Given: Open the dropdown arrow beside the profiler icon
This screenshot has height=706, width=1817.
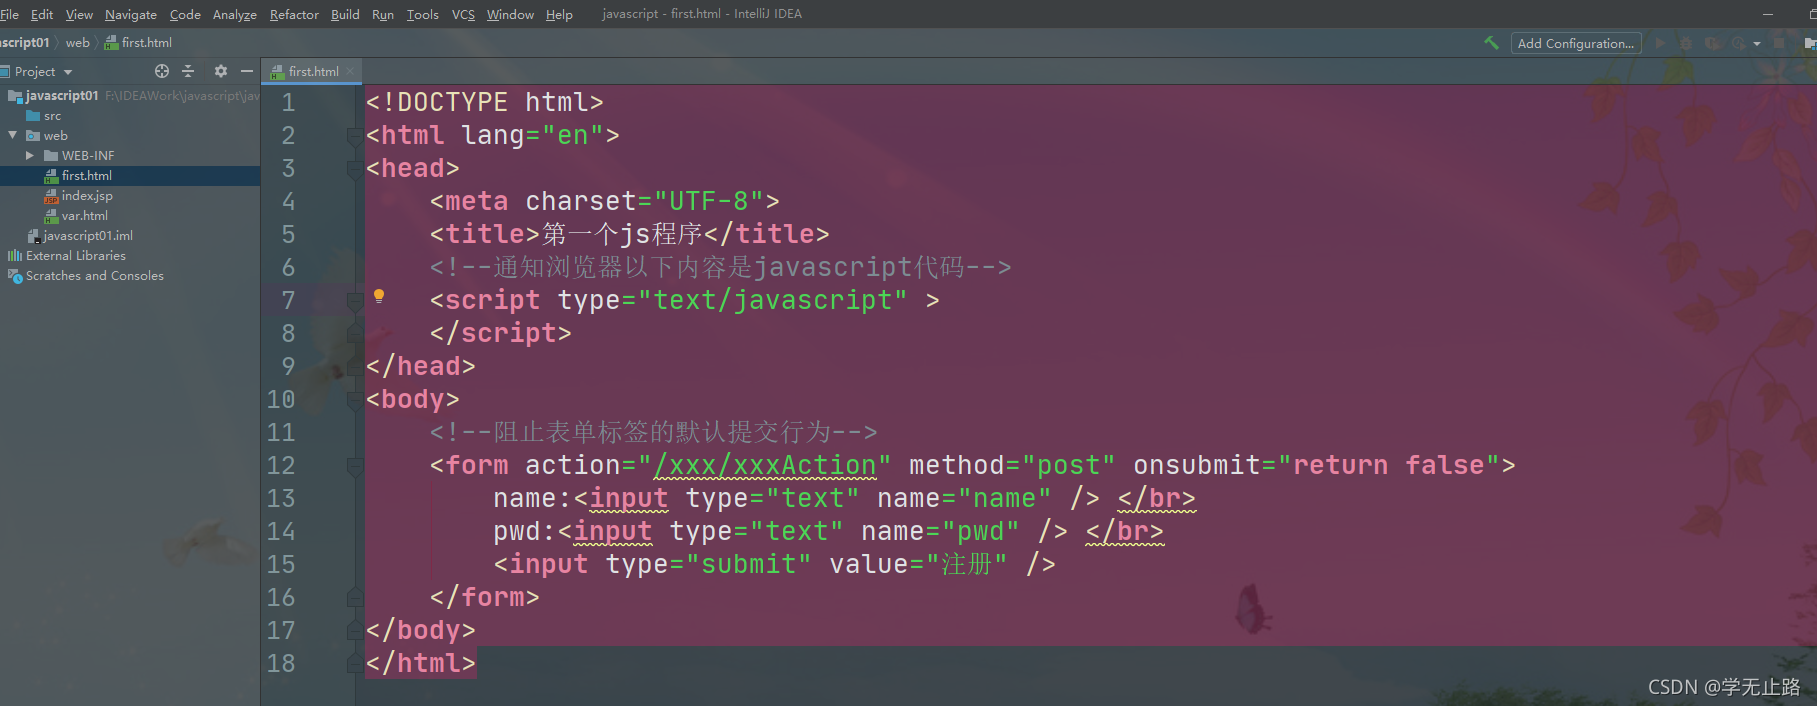Looking at the screenshot, I should coord(1757,44).
